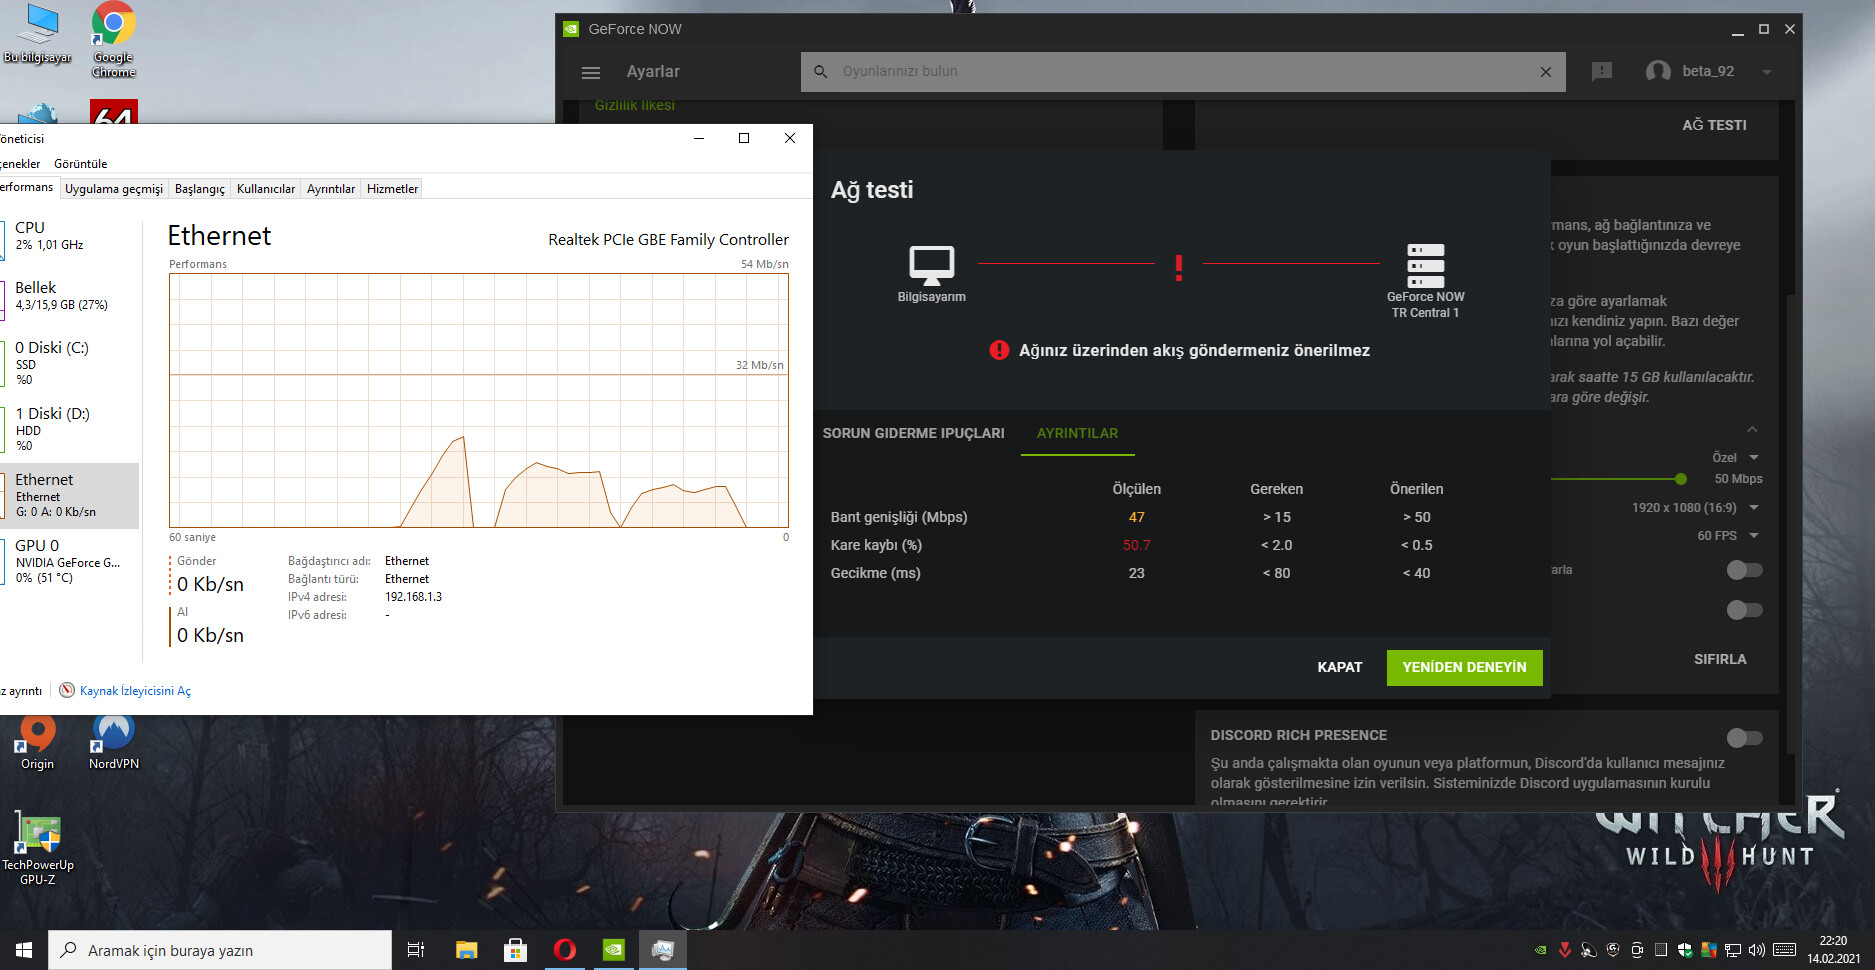Toggle the switch directly above SIFIRLA
The height and width of the screenshot is (970, 1875).
coord(1744,610)
